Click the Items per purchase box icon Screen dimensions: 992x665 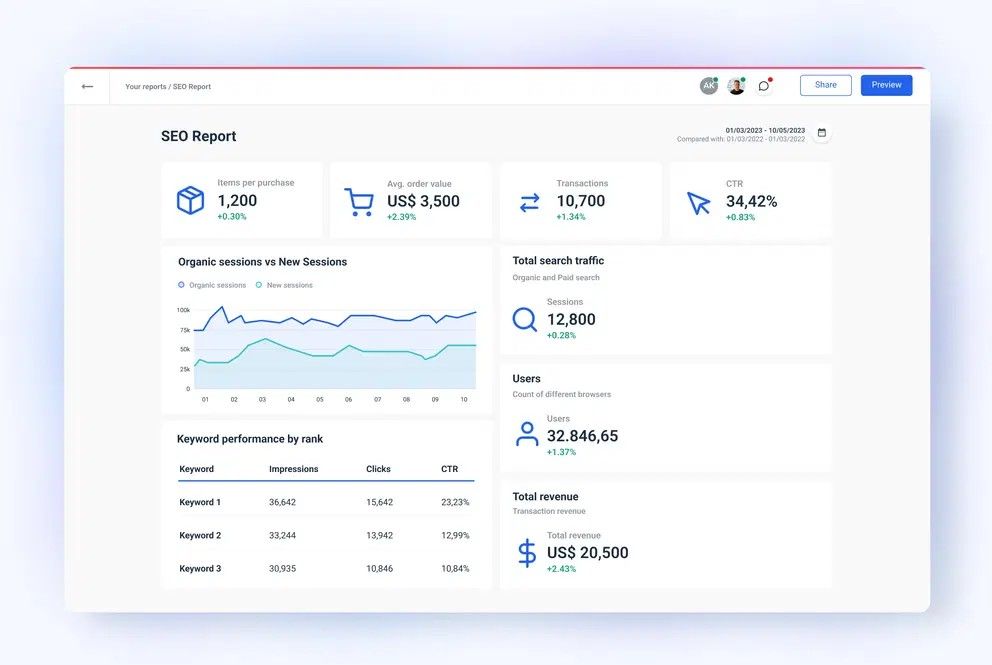190,201
